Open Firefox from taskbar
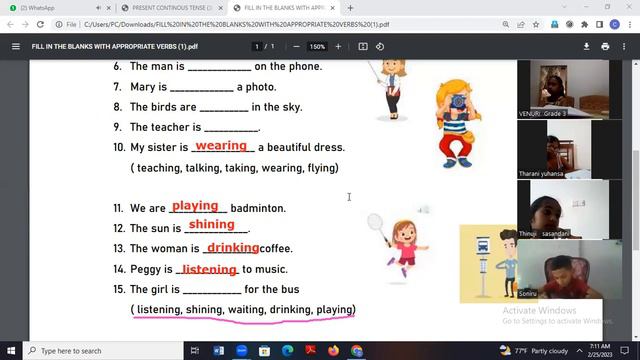This screenshot has height=360, width=640. click(x=333, y=351)
